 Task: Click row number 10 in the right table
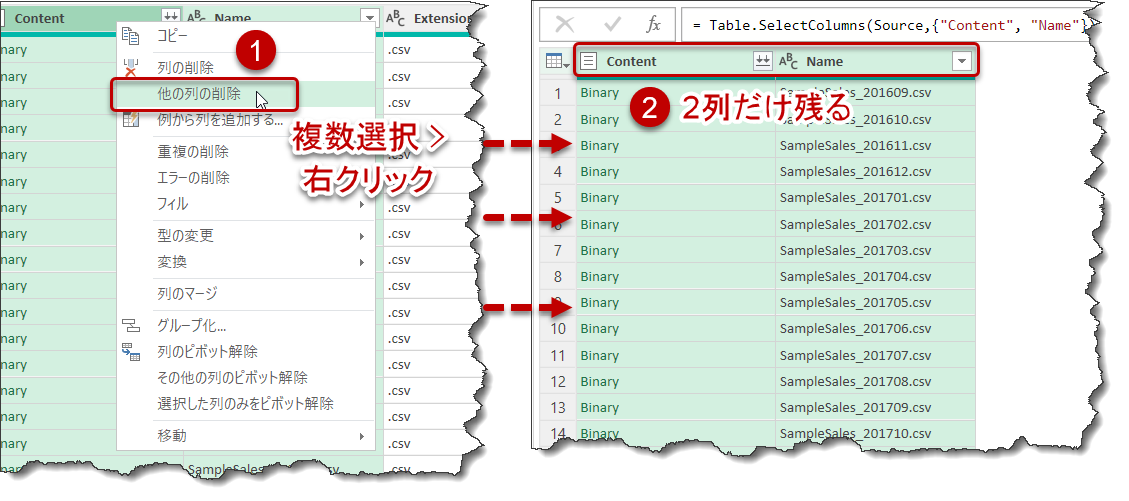(x=557, y=329)
